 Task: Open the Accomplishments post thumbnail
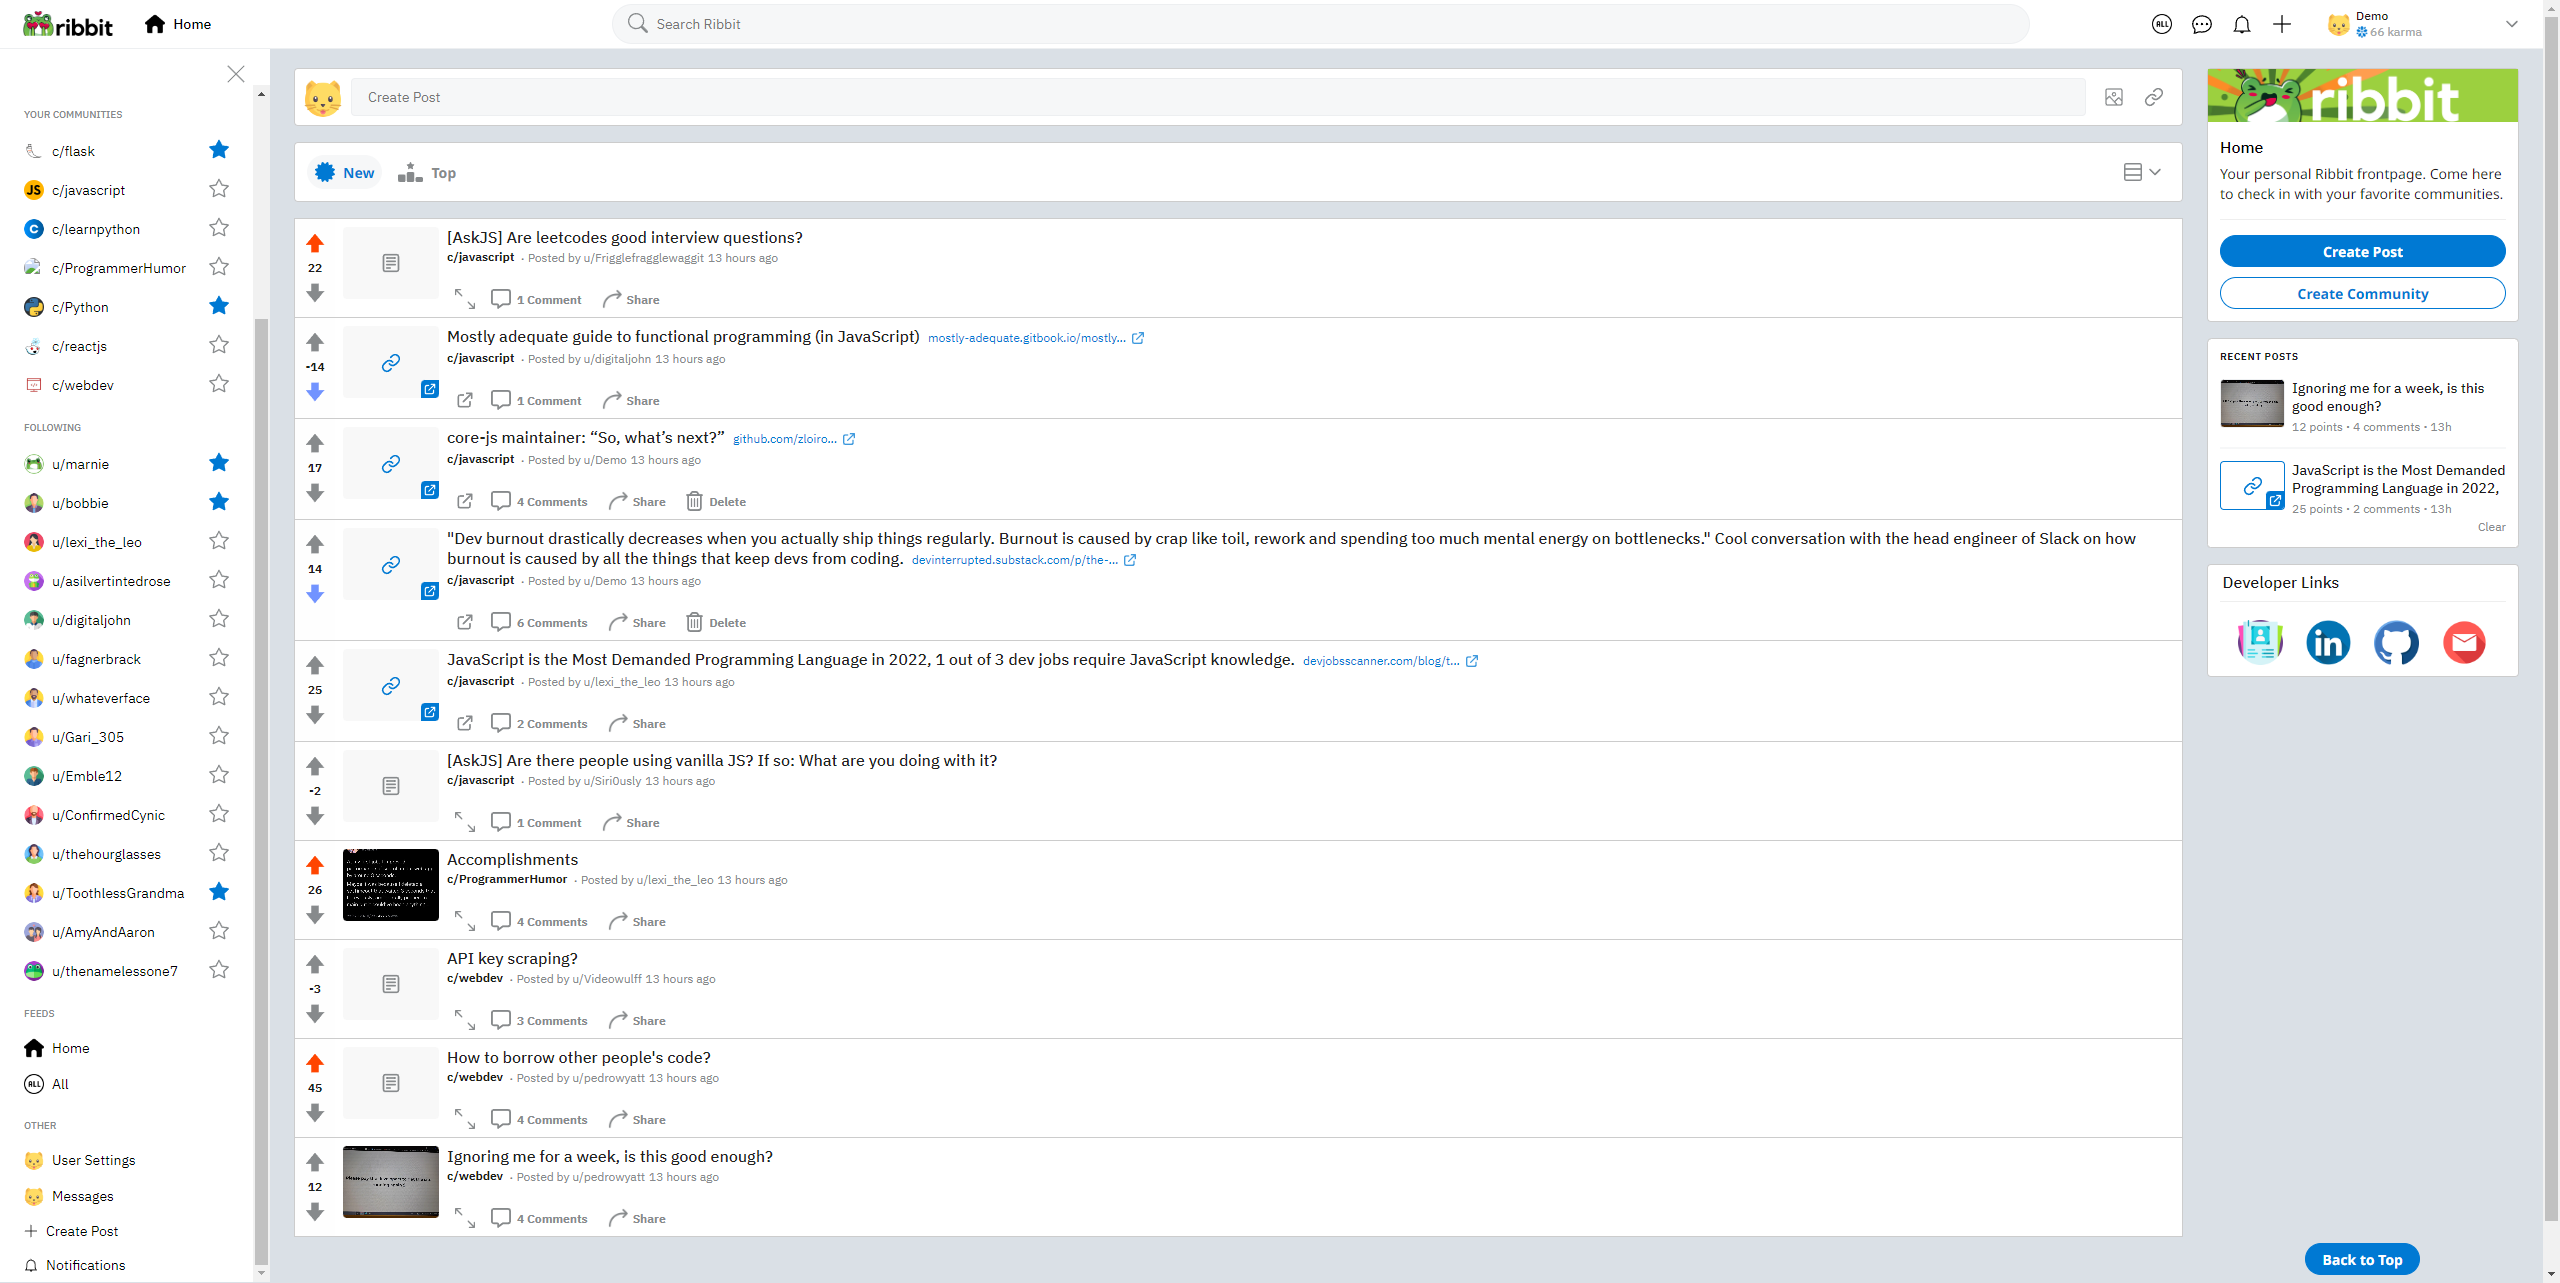[x=391, y=885]
